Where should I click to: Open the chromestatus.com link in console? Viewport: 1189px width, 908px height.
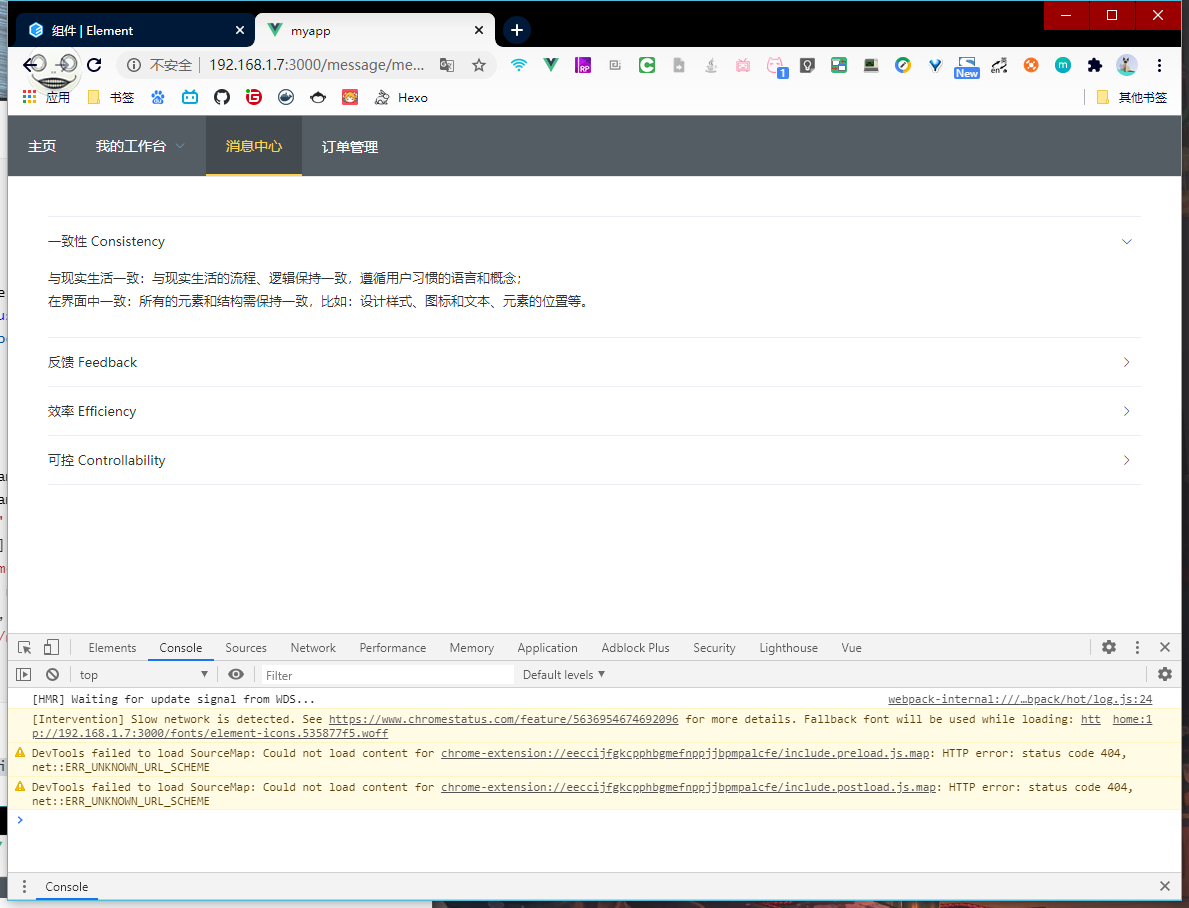503,719
